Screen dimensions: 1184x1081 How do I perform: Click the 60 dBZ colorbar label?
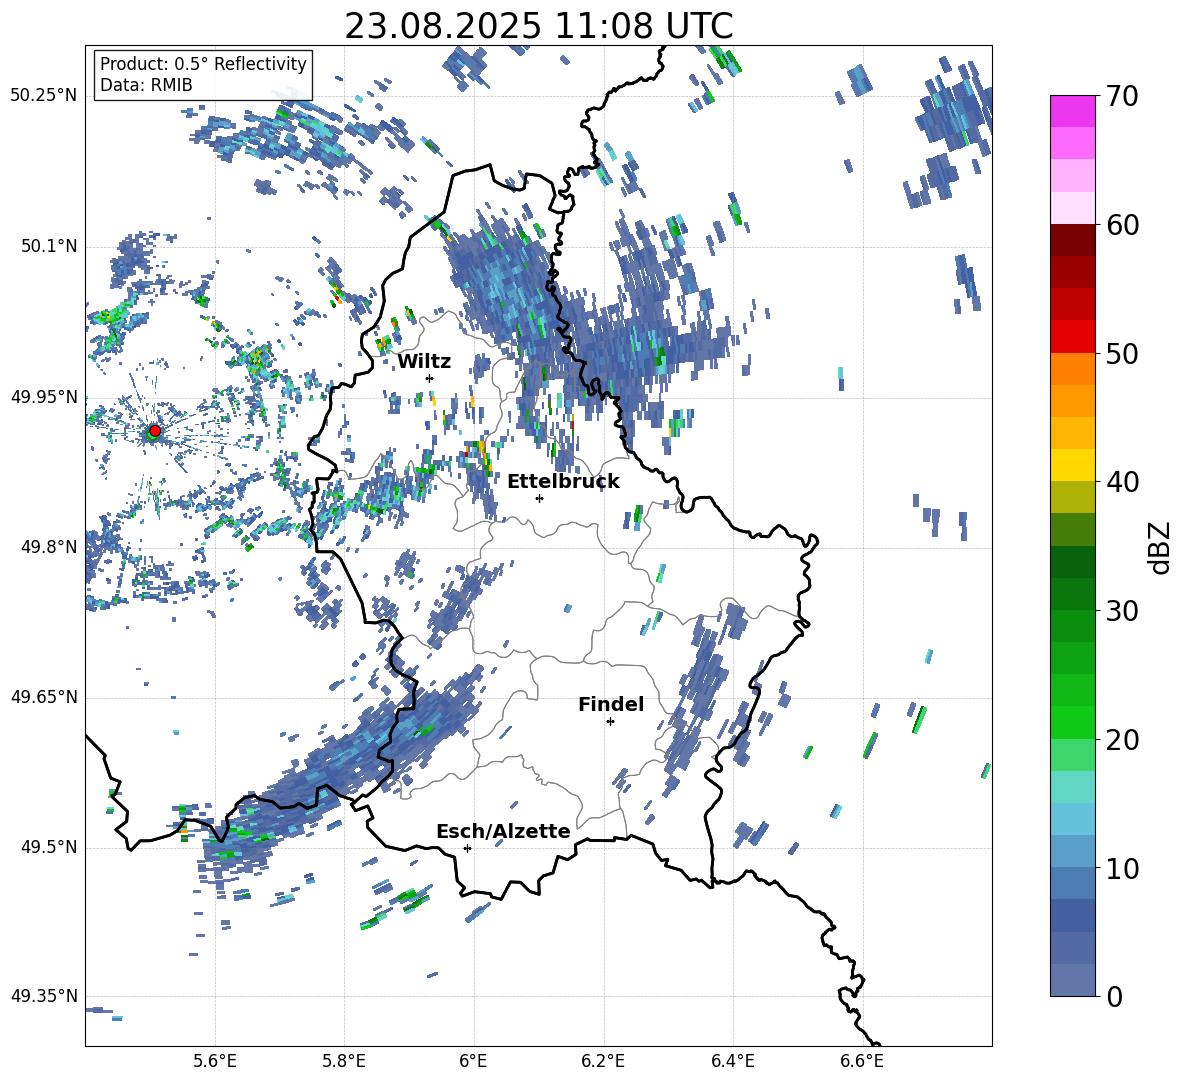[1122, 225]
